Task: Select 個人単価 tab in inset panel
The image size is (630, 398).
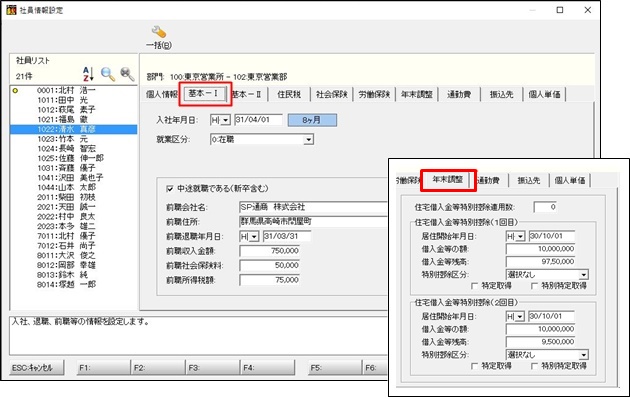Action: point(570,181)
